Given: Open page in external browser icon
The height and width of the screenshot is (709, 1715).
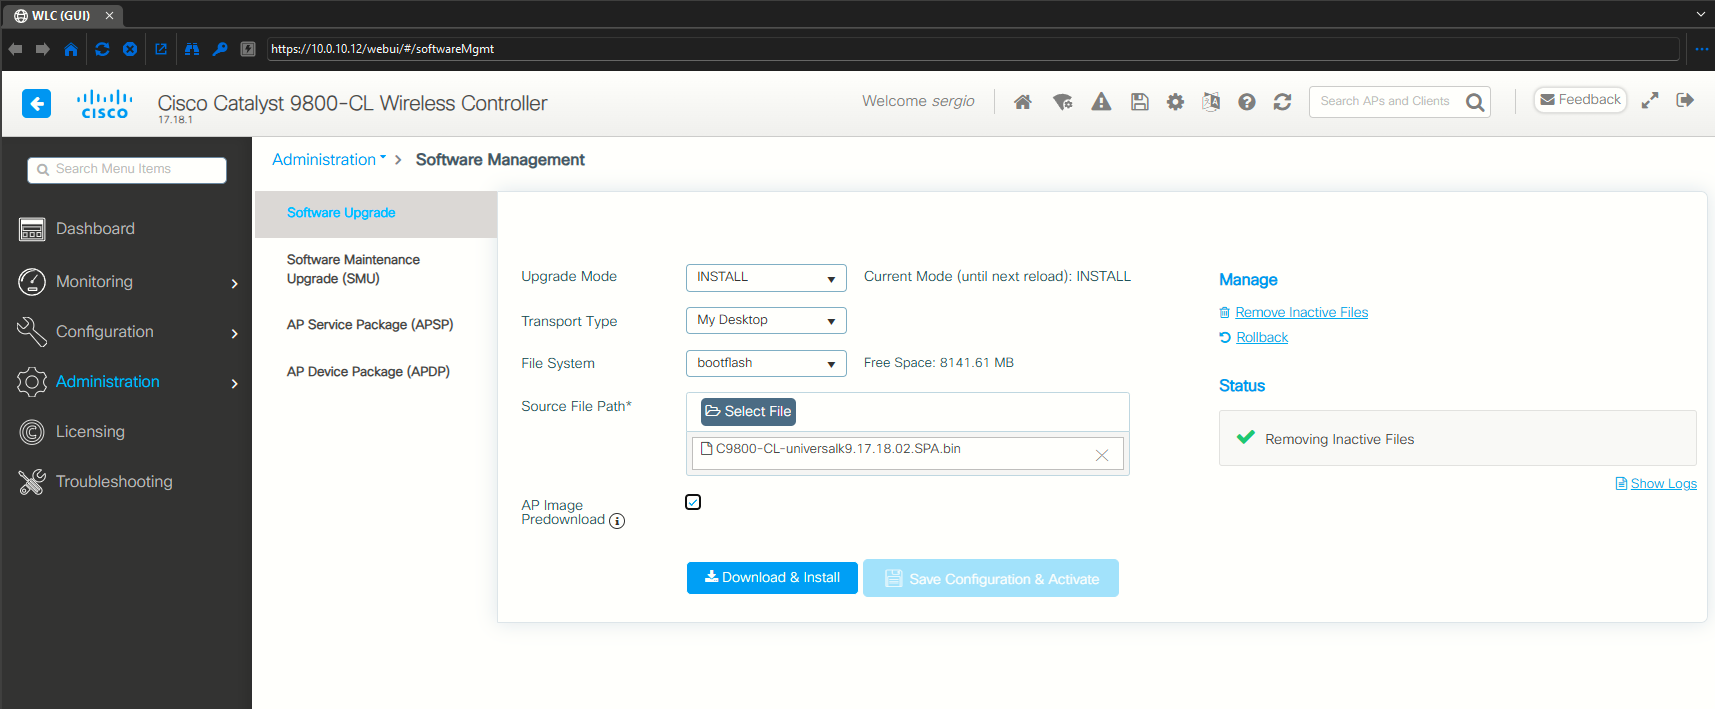Looking at the screenshot, I should pyautogui.click(x=161, y=49).
